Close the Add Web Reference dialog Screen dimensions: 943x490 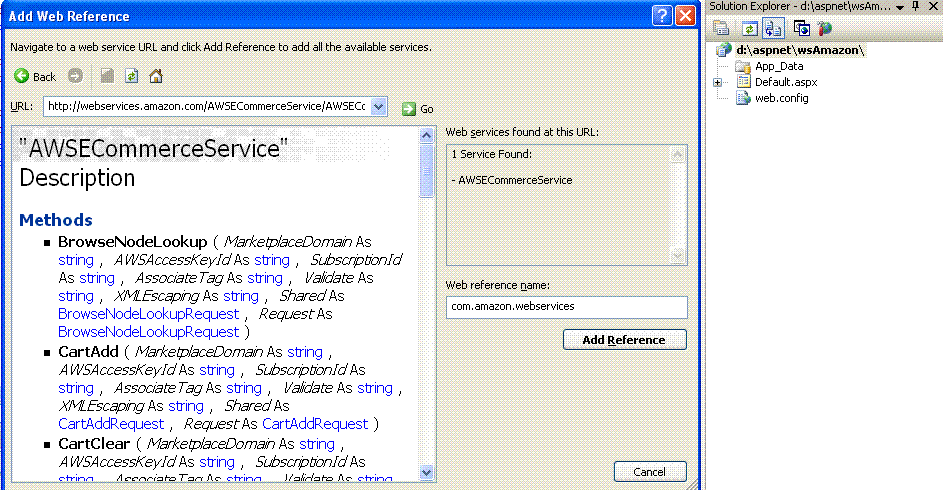[x=685, y=15]
